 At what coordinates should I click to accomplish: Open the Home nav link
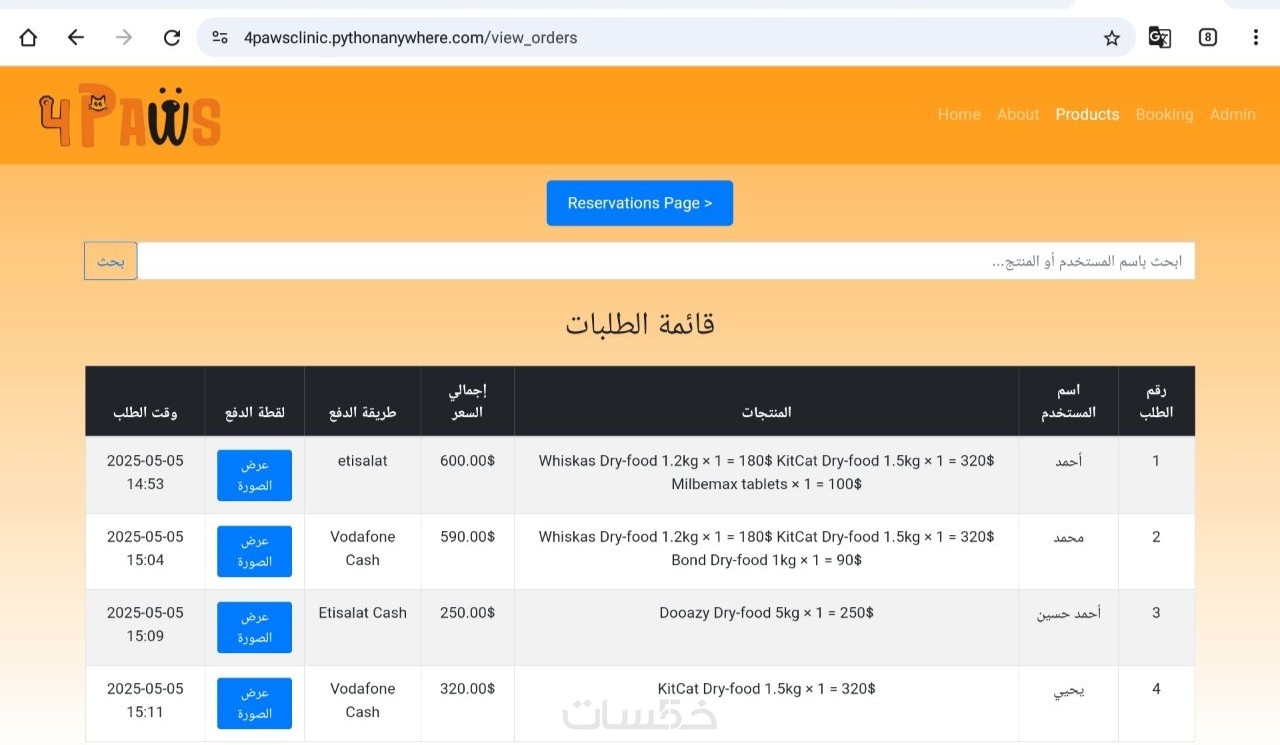(959, 115)
